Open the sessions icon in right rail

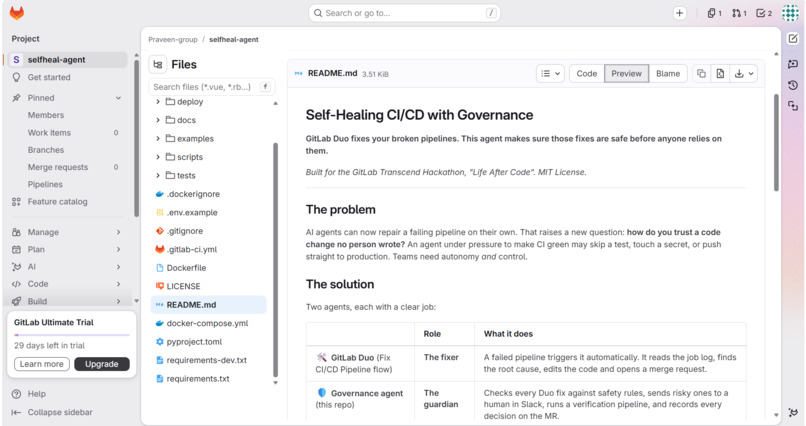click(793, 106)
